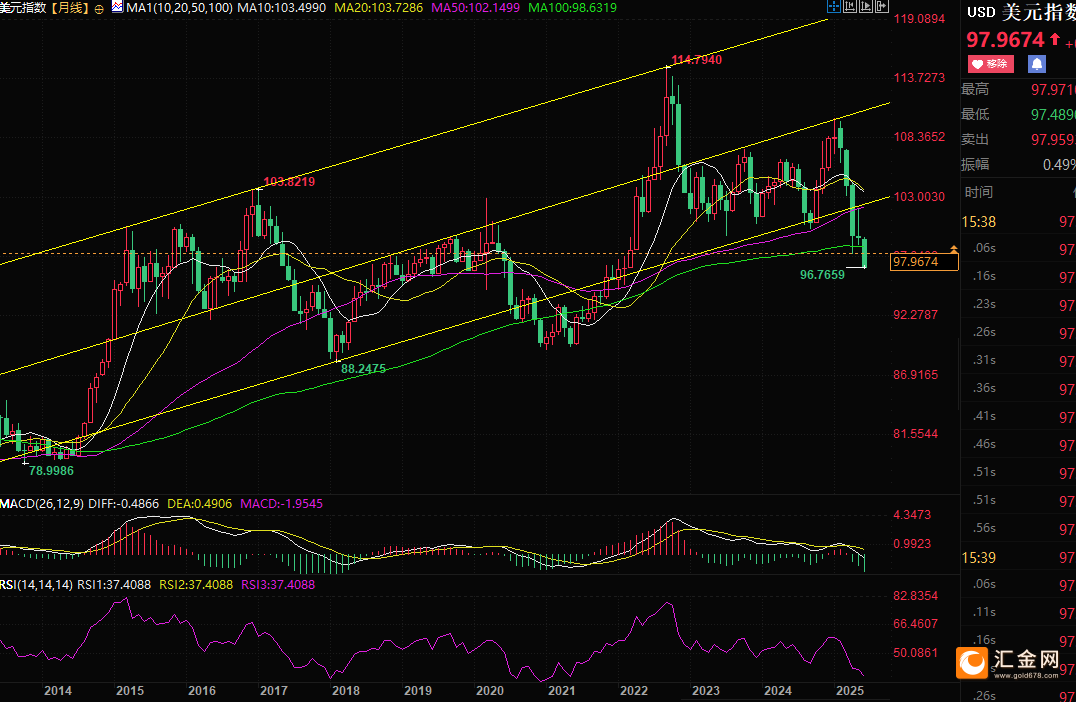Click the 96.7659 low label
The width and height of the screenshot is (1076, 702).
pos(822,274)
